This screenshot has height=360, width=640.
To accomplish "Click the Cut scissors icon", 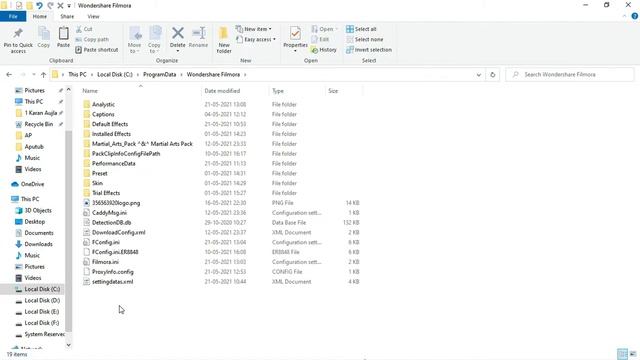I will [x=79, y=29].
